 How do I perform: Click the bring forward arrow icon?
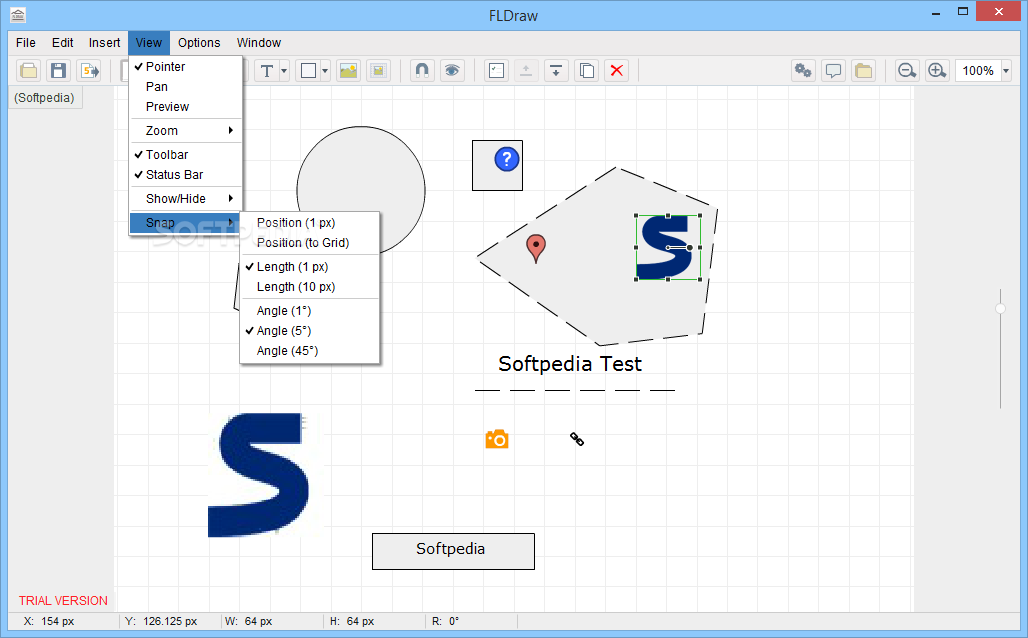point(526,70)
